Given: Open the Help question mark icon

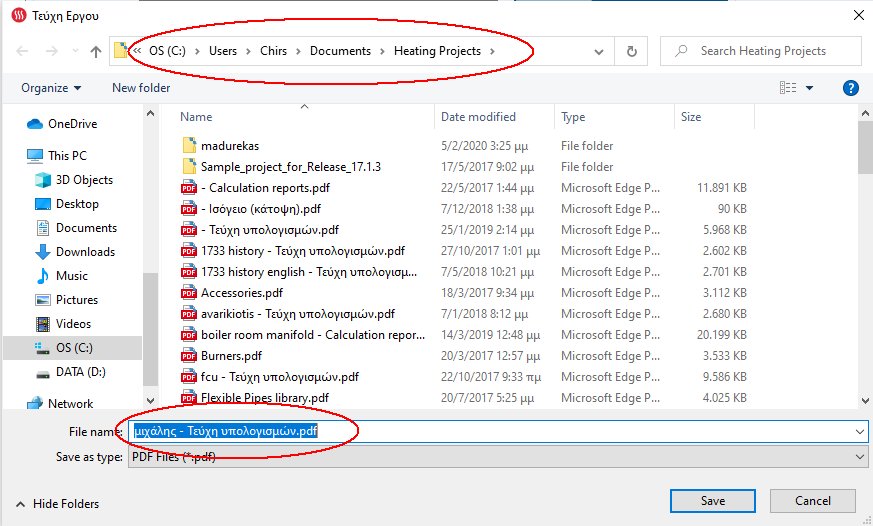Looking at the screenshot, I should [851, 88].
